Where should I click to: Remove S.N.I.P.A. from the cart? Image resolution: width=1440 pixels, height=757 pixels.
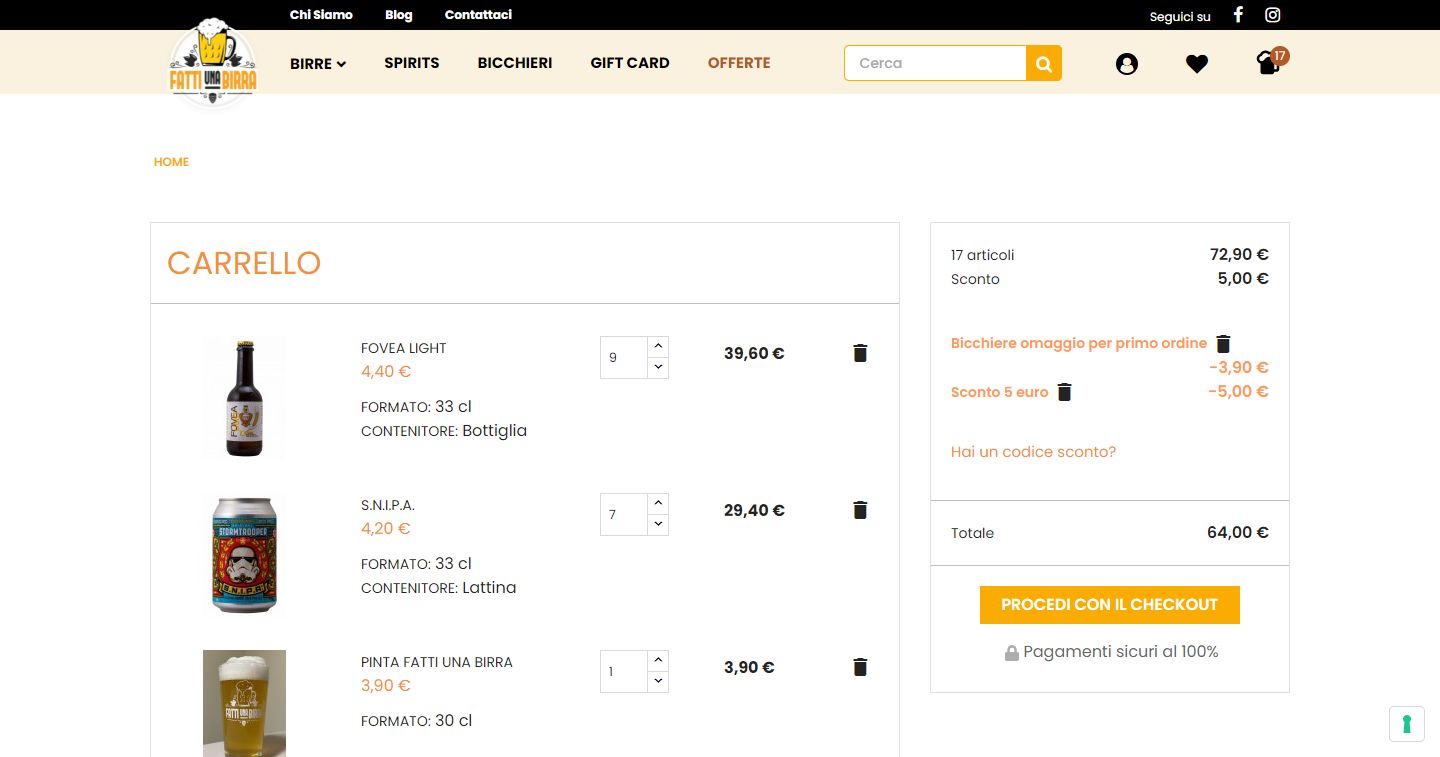[x=860, y=510]
